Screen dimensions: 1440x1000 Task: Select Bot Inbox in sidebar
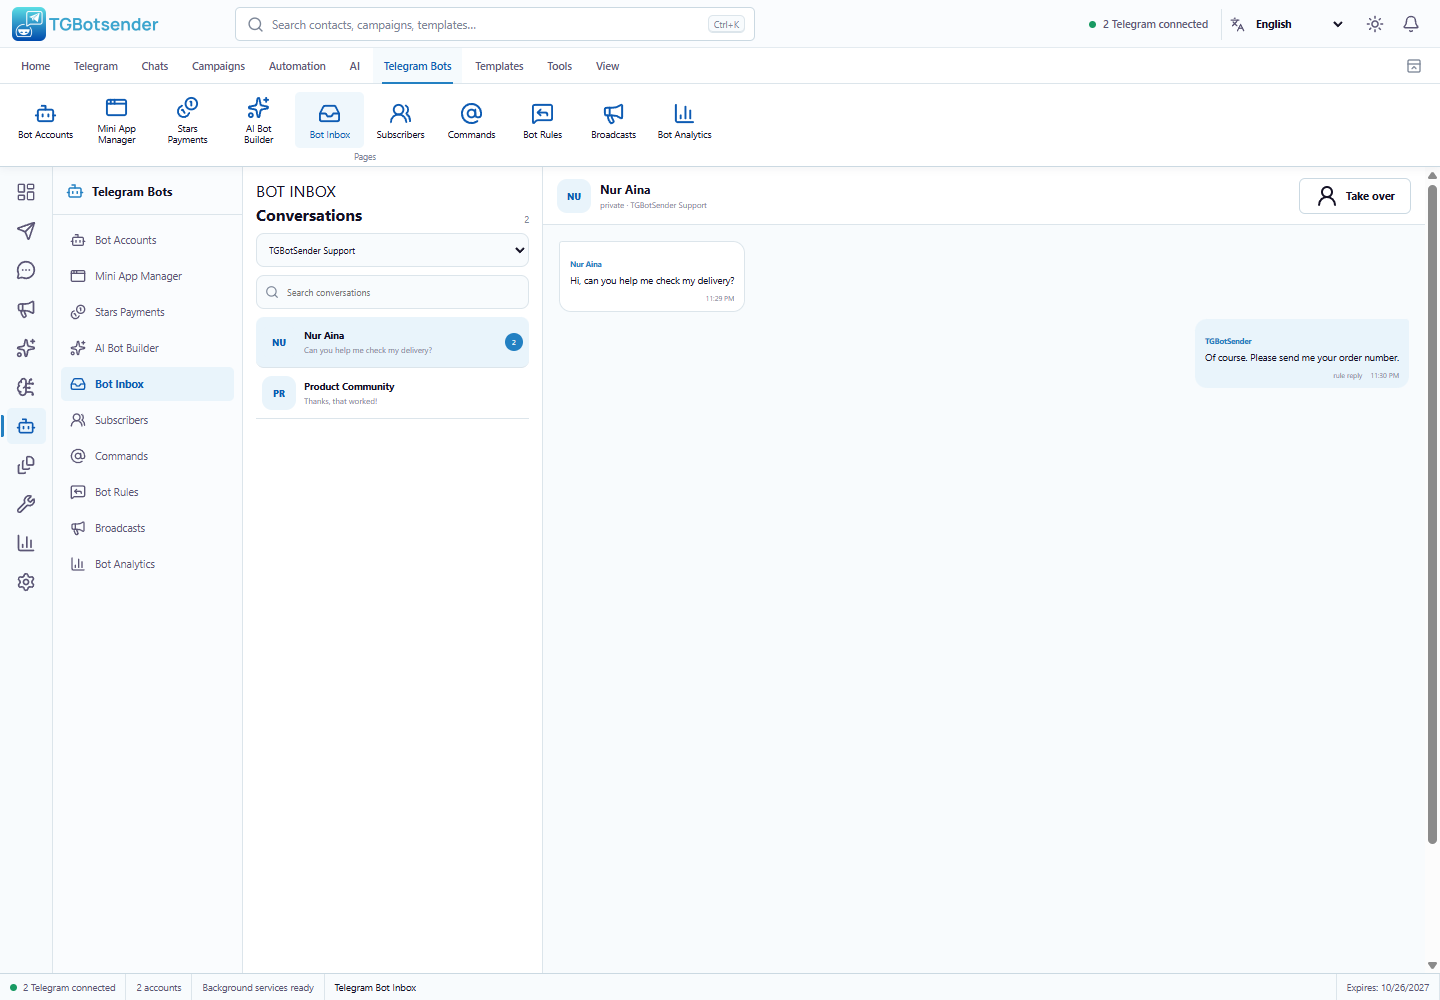pos(147,384)
